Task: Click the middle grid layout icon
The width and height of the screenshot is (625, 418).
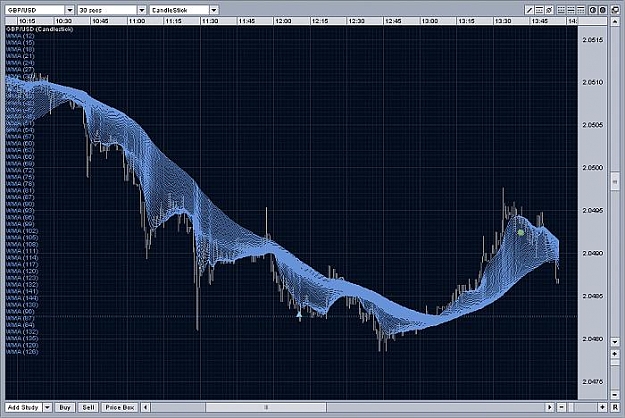Action: (x=571, y=10)
